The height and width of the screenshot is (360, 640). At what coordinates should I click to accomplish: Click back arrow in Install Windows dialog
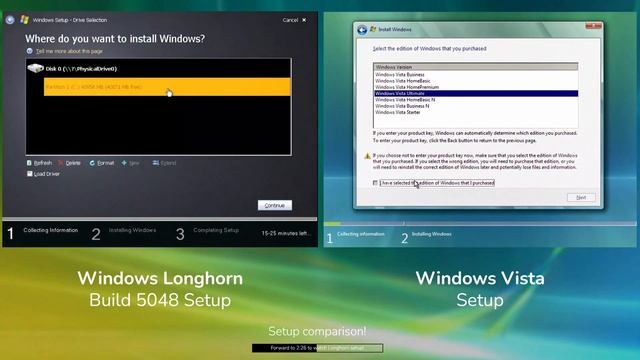click(362, 30)
